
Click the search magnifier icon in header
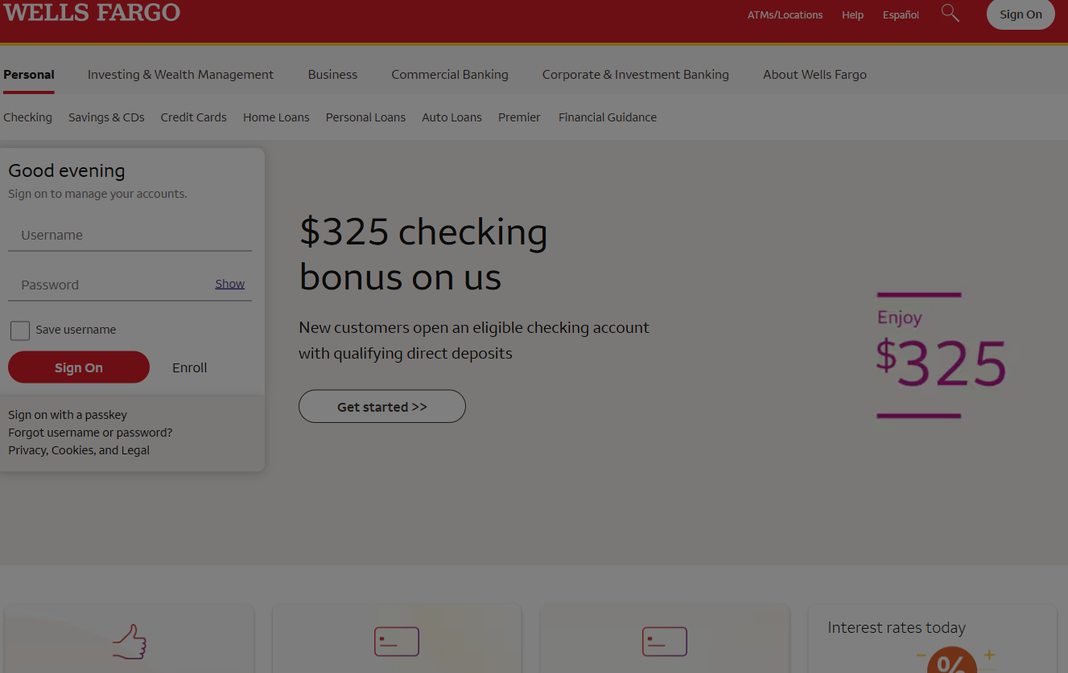tap(950, 13)
